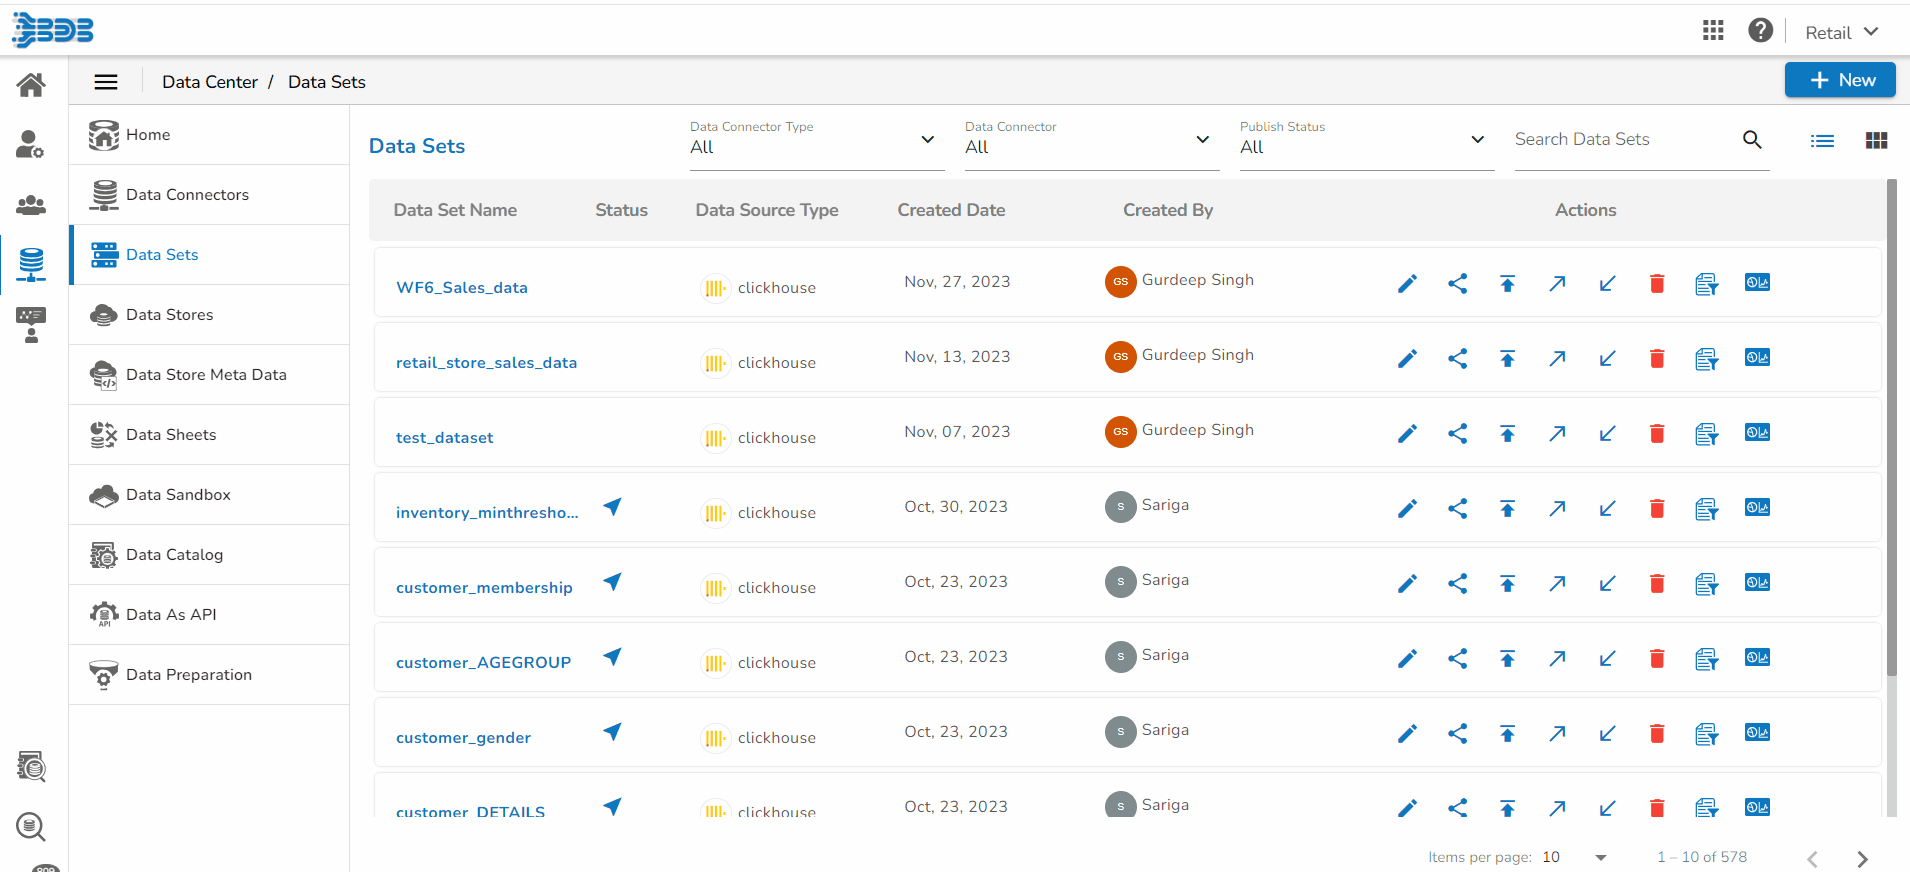Open Data Connectors in the side menu
1910x872 pixels.
(187, 195)
